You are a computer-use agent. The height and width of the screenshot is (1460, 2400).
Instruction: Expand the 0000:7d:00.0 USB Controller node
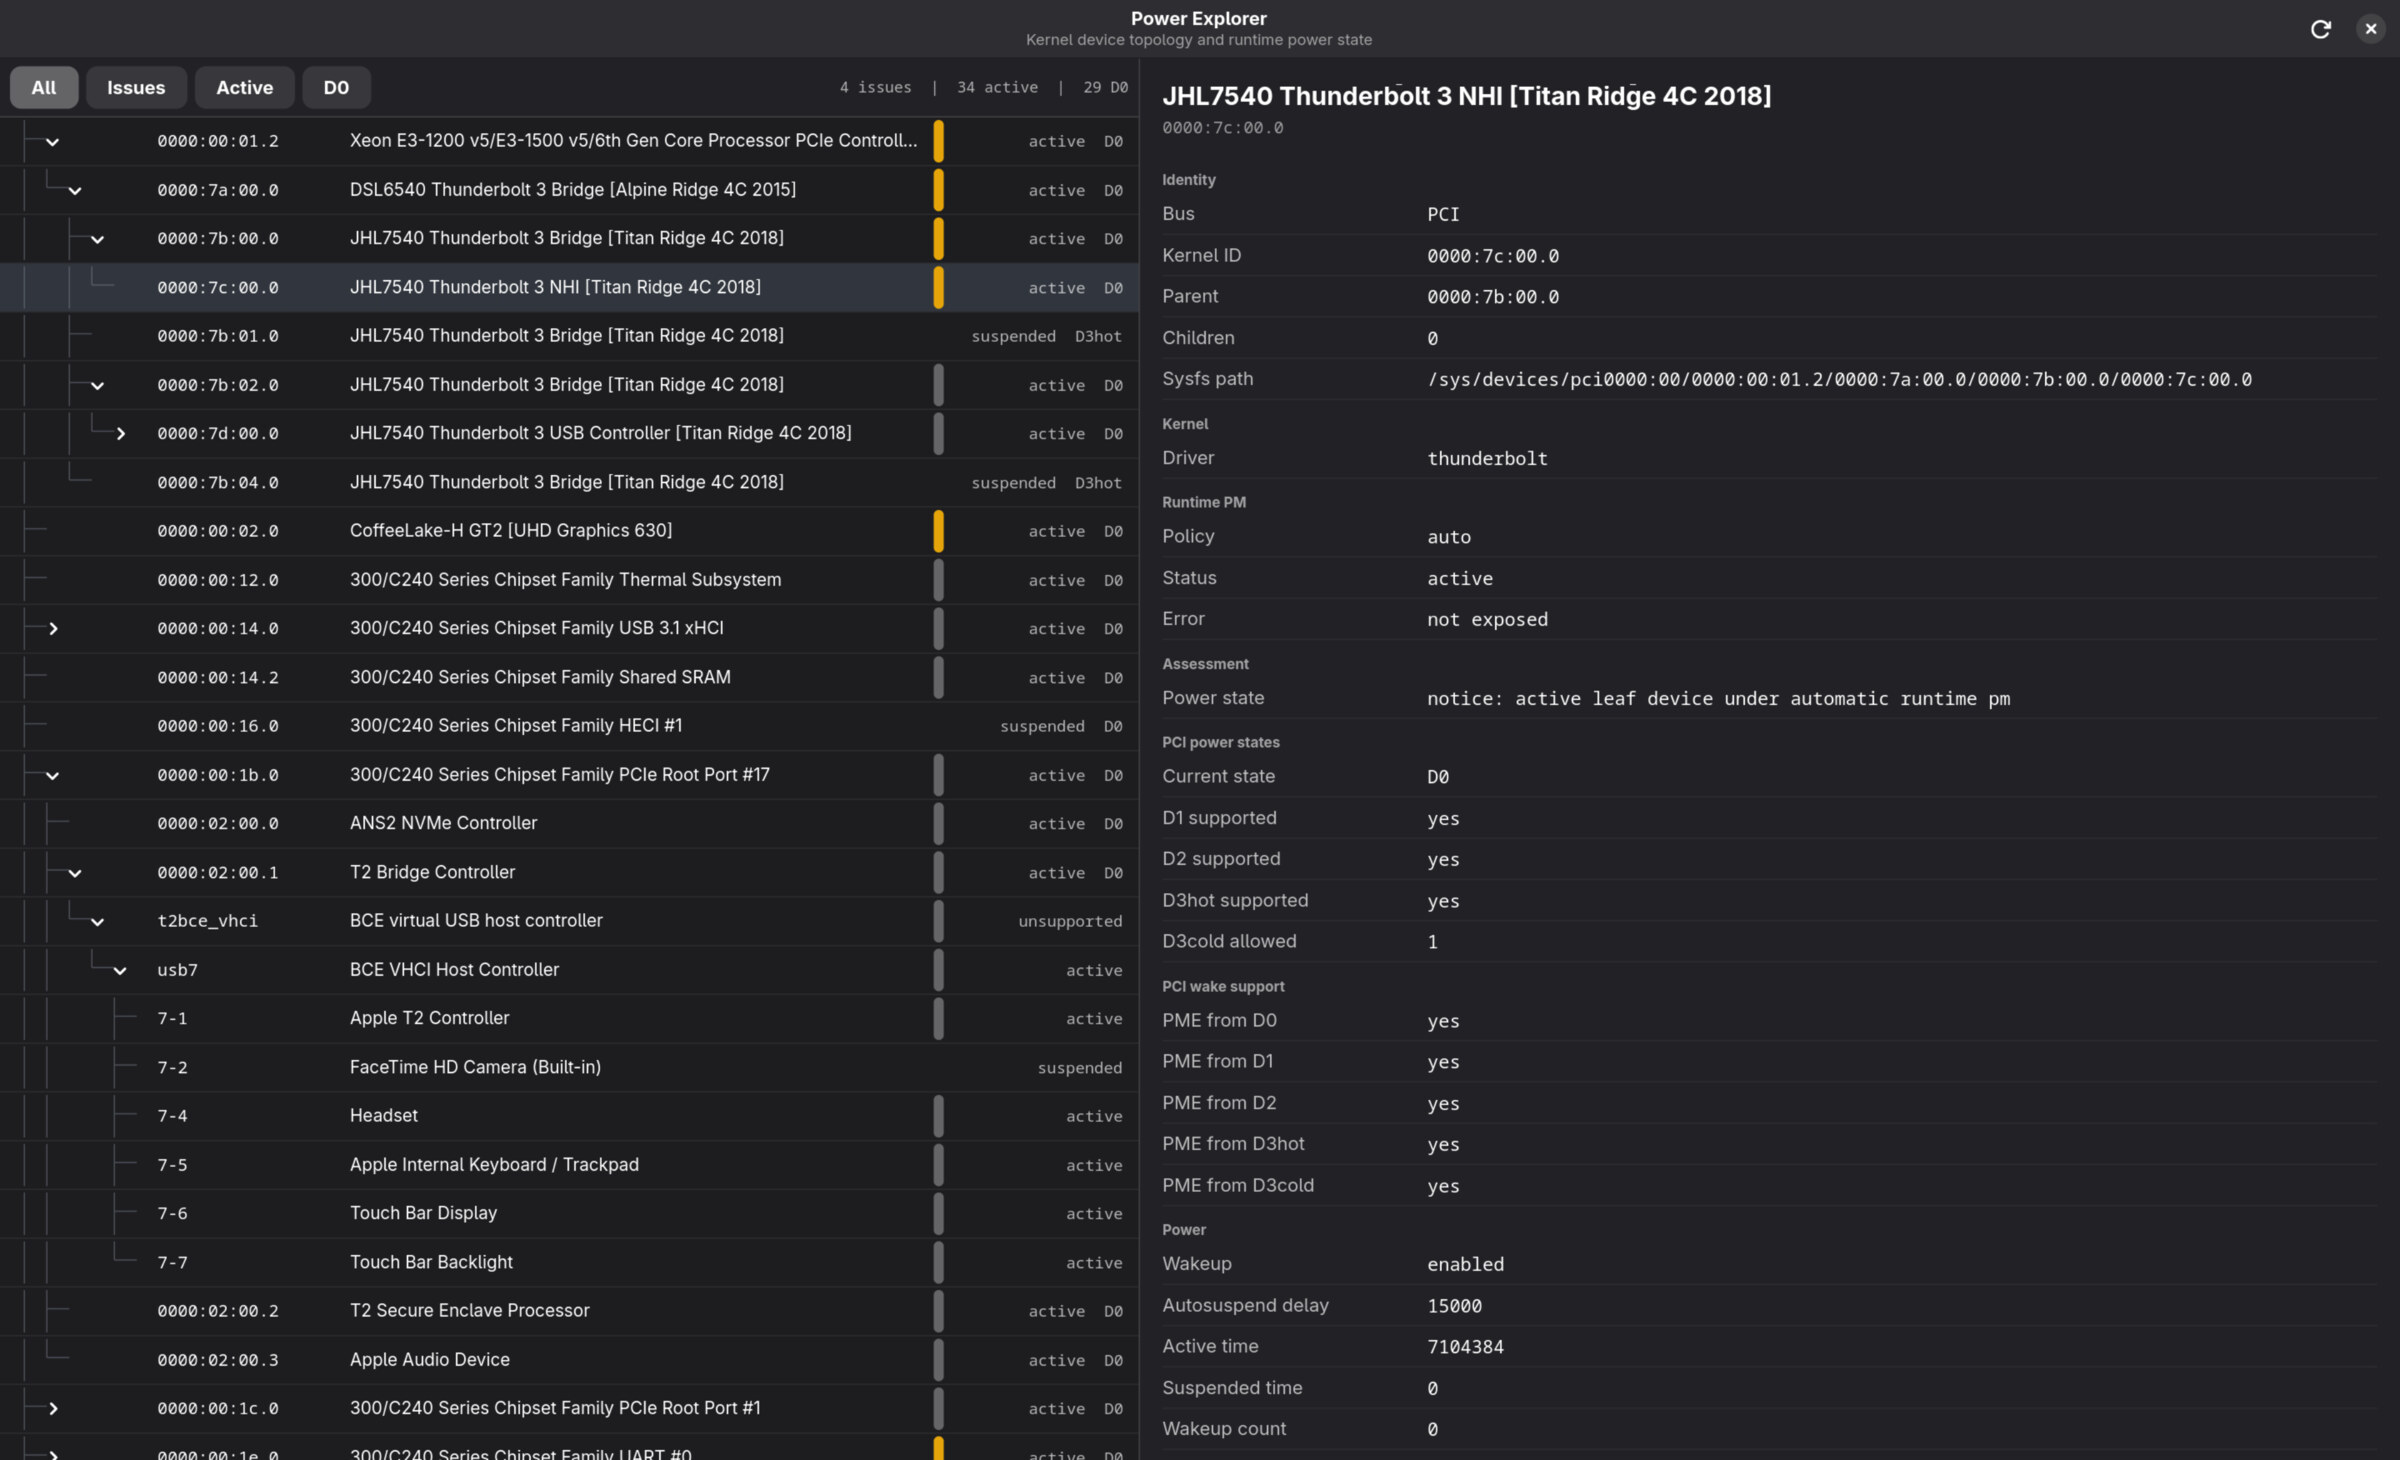120,434
